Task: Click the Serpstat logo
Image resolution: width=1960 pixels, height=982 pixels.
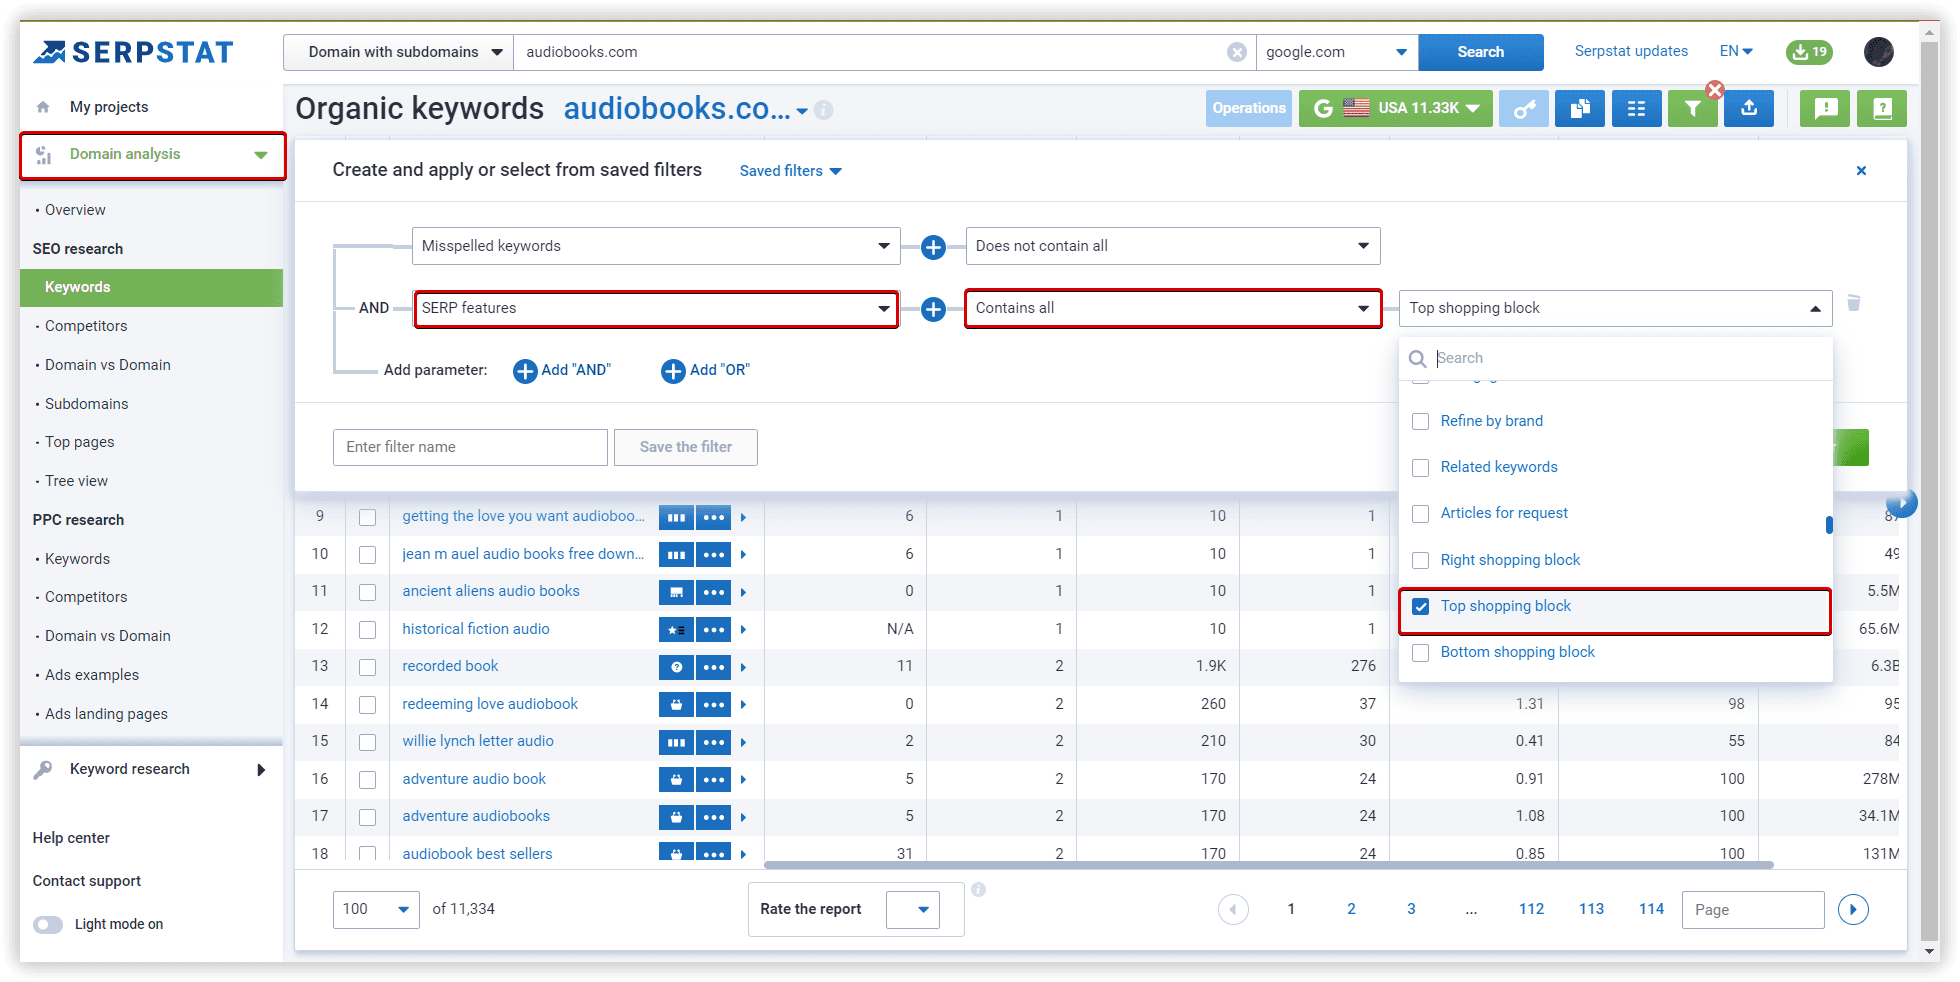Action: [x=133, y=52]
